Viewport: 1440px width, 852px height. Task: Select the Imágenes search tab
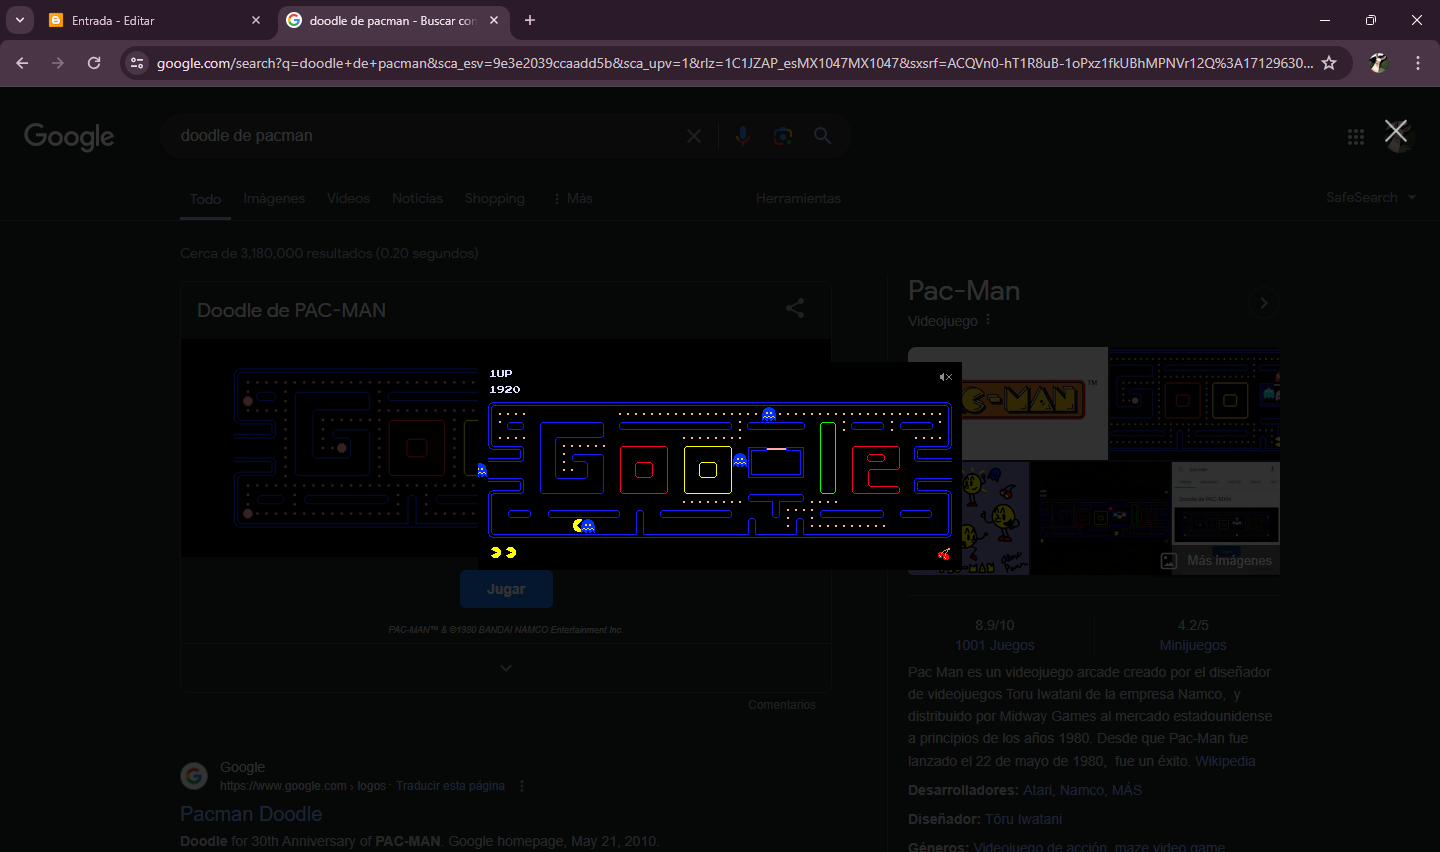click(274, 198)
